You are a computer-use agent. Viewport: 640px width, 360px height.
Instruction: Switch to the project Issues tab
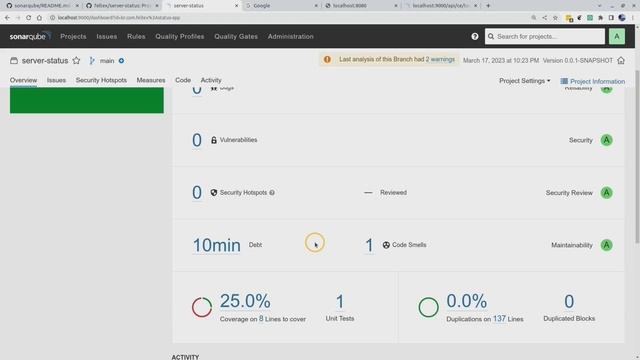56,80
